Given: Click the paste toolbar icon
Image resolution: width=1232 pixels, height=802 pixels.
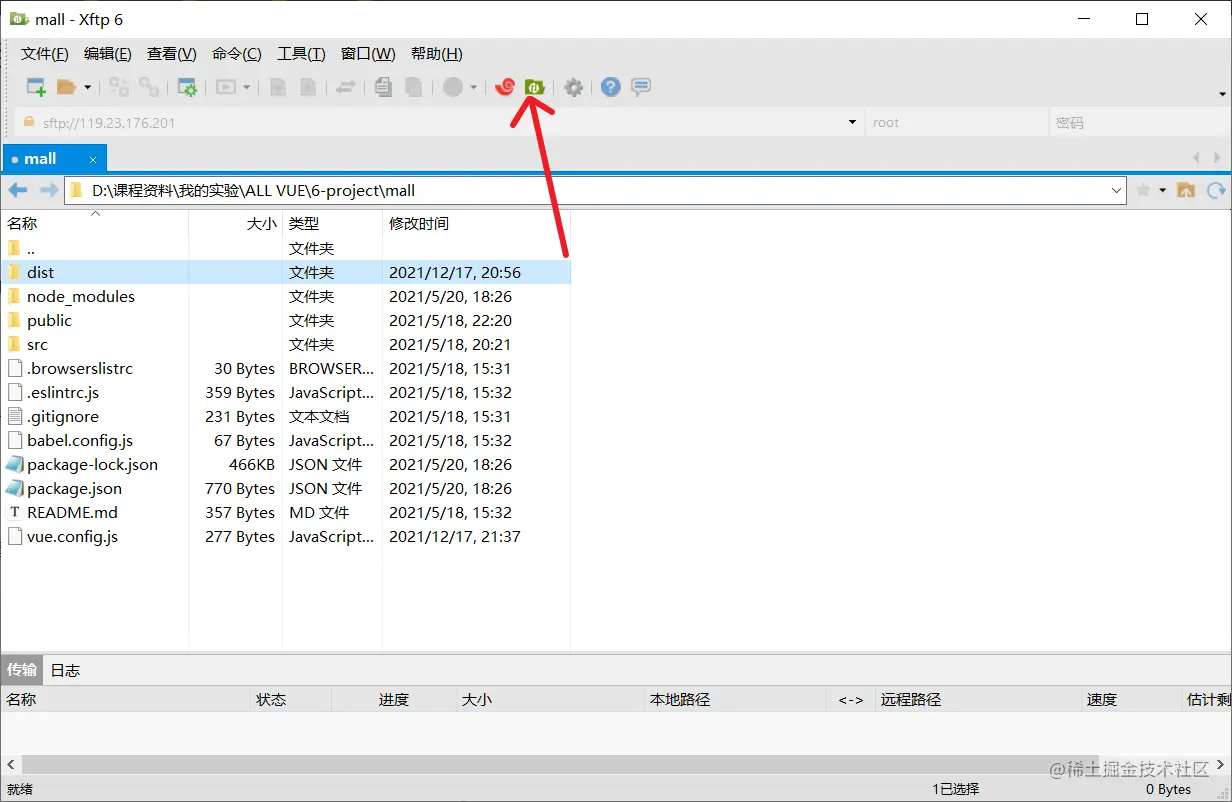Looking at the screenshot, I should [x=413, y=87].
